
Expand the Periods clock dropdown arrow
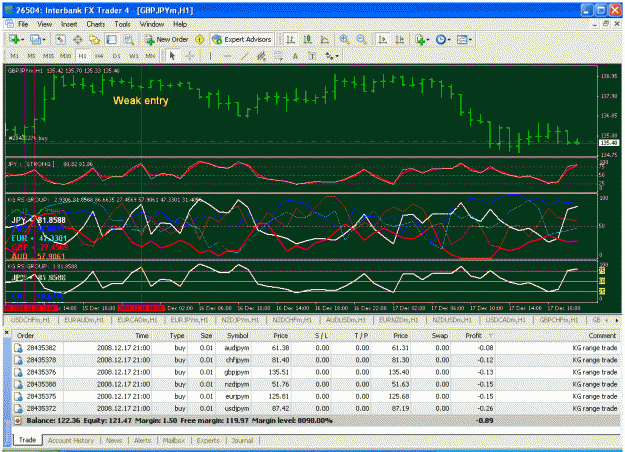click(449, 40)
